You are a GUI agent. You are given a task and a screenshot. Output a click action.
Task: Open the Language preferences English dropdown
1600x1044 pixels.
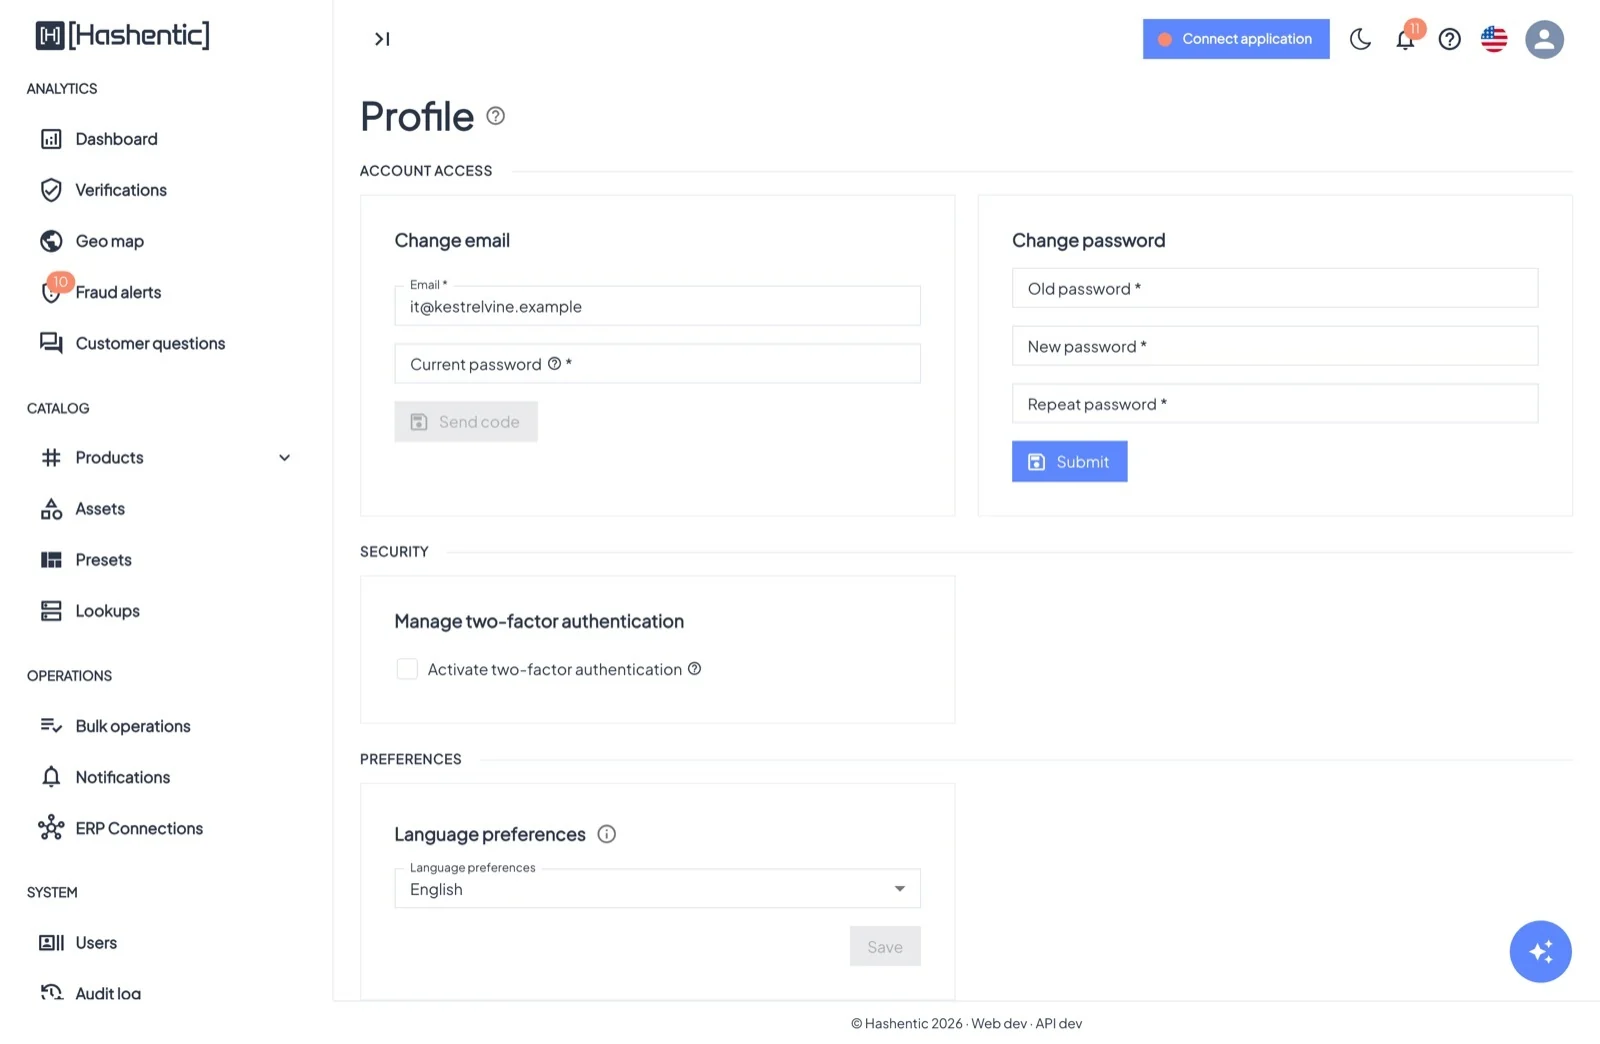point(657,889)
